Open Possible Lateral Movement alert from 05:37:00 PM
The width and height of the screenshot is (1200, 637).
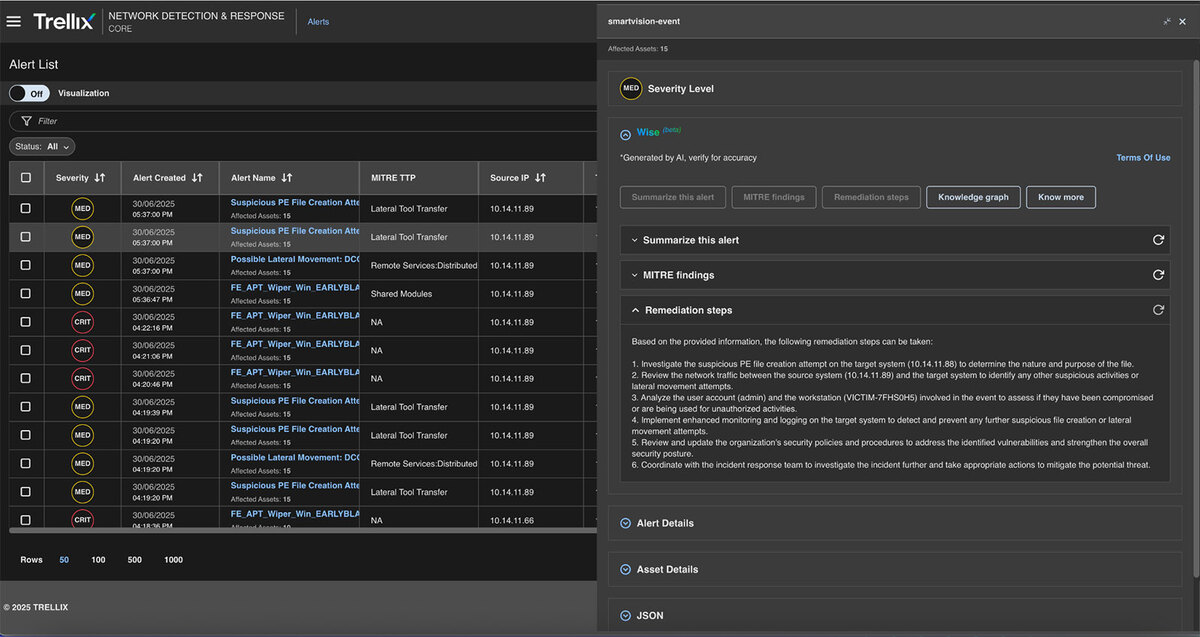point(294,259)
